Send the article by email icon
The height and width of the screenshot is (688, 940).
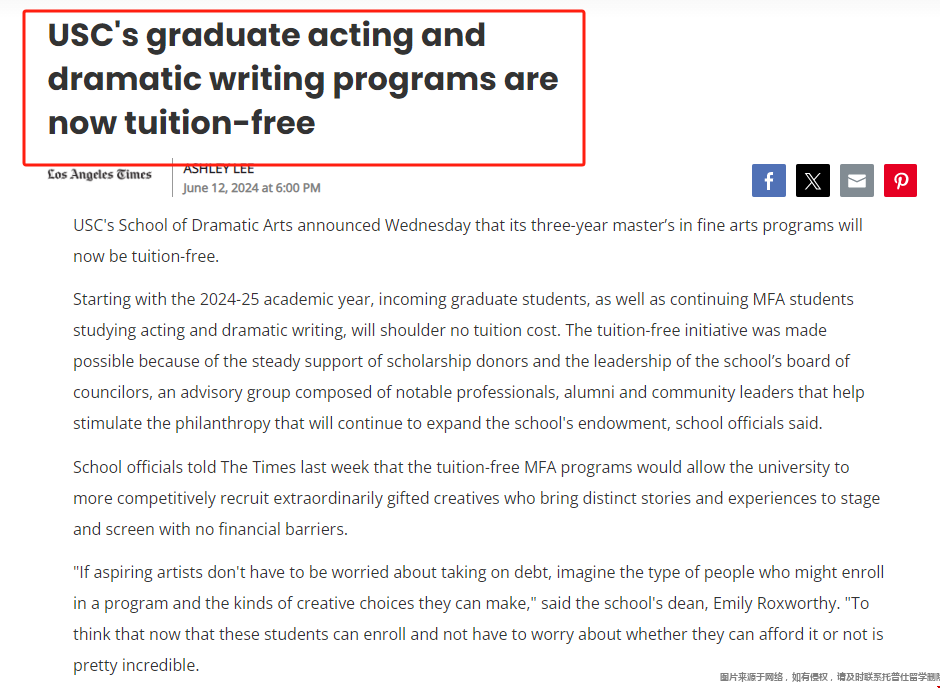(856, 180)
